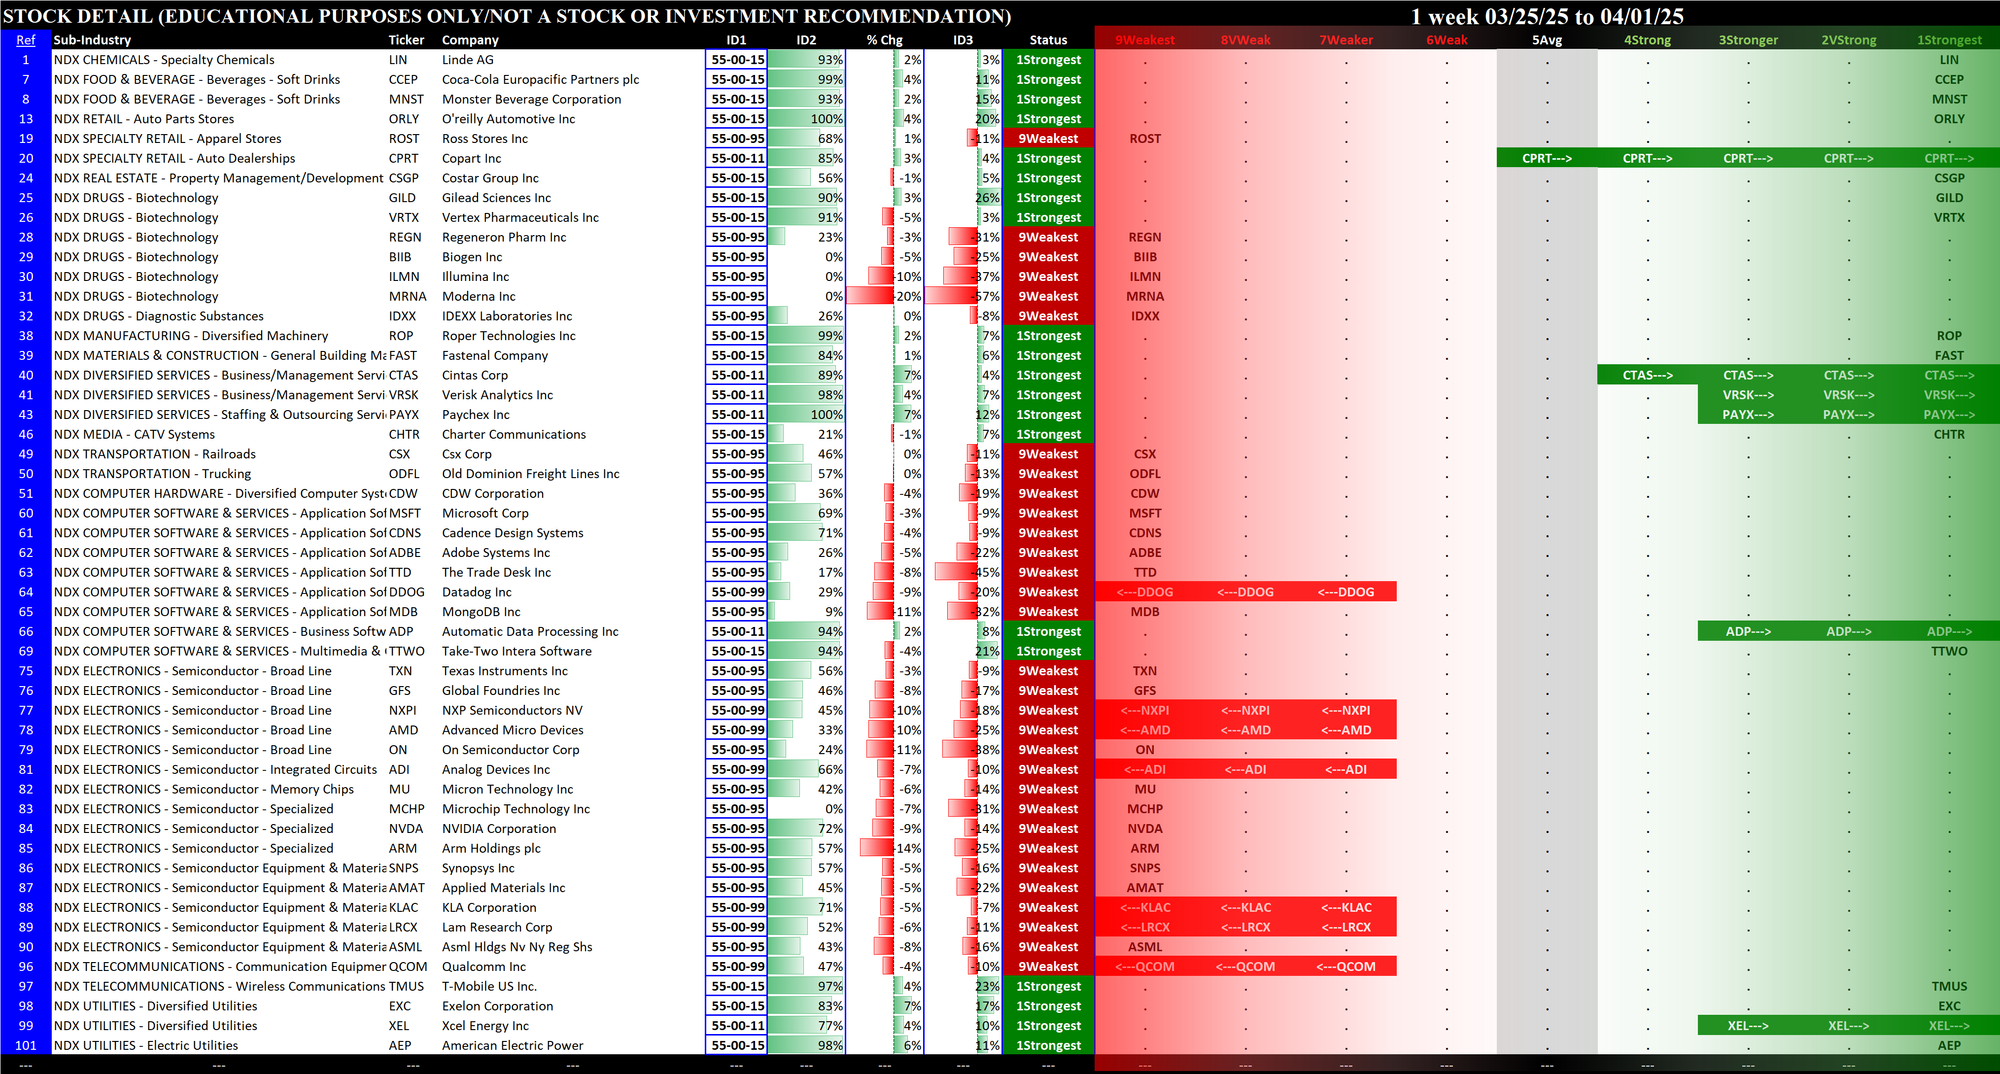Click 'NDX MEDIA - CATV Systems' sub-industry cell
The height and width of the screenshot is (1074, 2000).
(134, 435)
